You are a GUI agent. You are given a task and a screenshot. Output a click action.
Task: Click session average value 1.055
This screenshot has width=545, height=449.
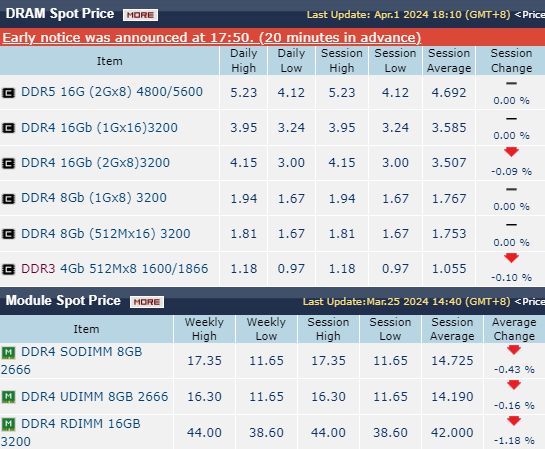pyautogui.click(x=449, y=269)
